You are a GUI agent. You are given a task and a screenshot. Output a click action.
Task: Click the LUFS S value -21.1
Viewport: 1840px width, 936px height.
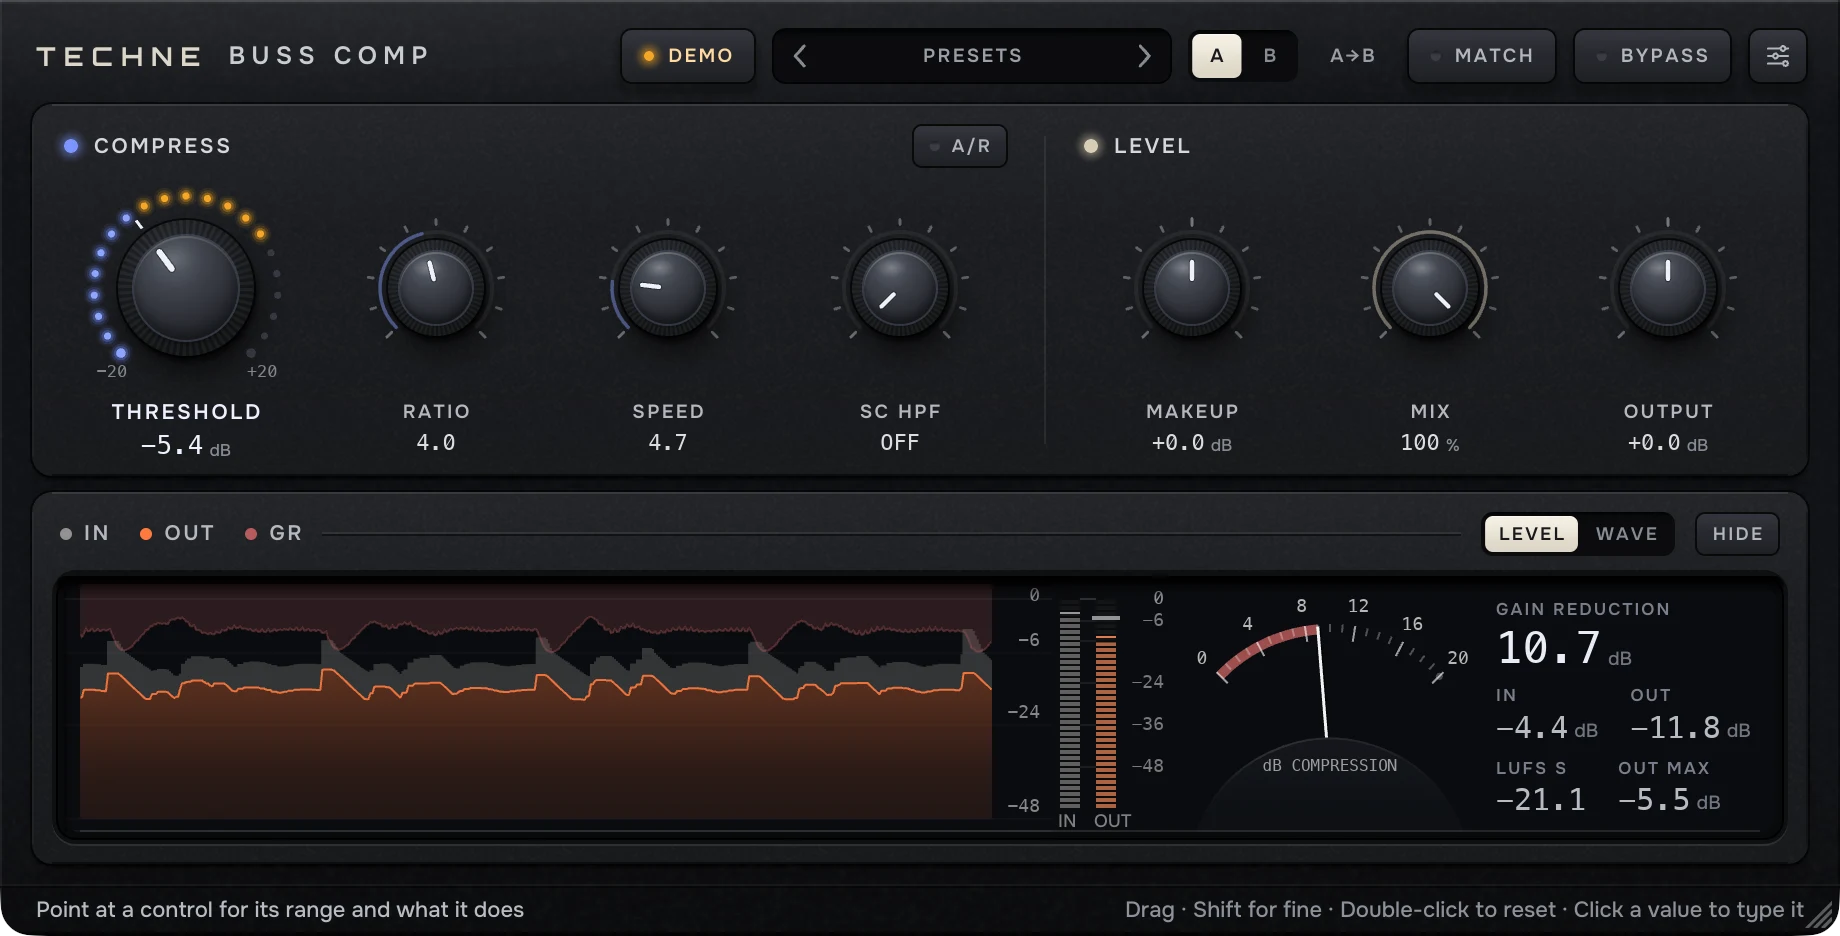click(1541, 800)
